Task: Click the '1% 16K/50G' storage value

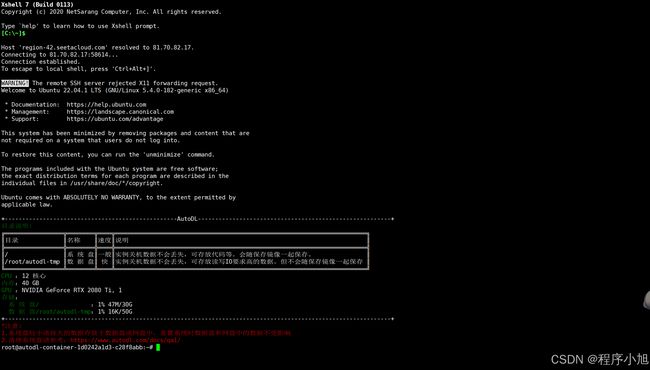Action: 115,312
